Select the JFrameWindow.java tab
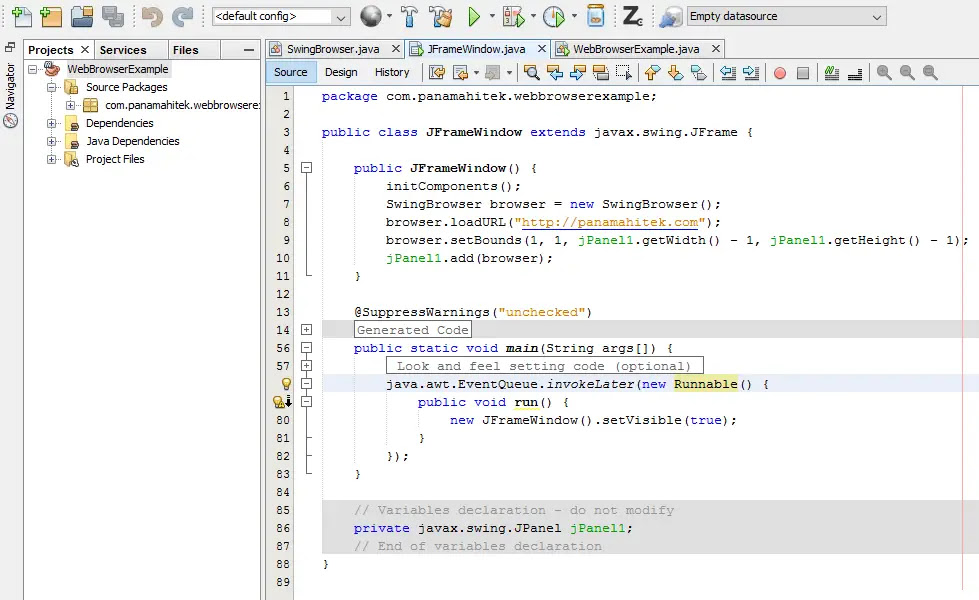 [476, 49]
